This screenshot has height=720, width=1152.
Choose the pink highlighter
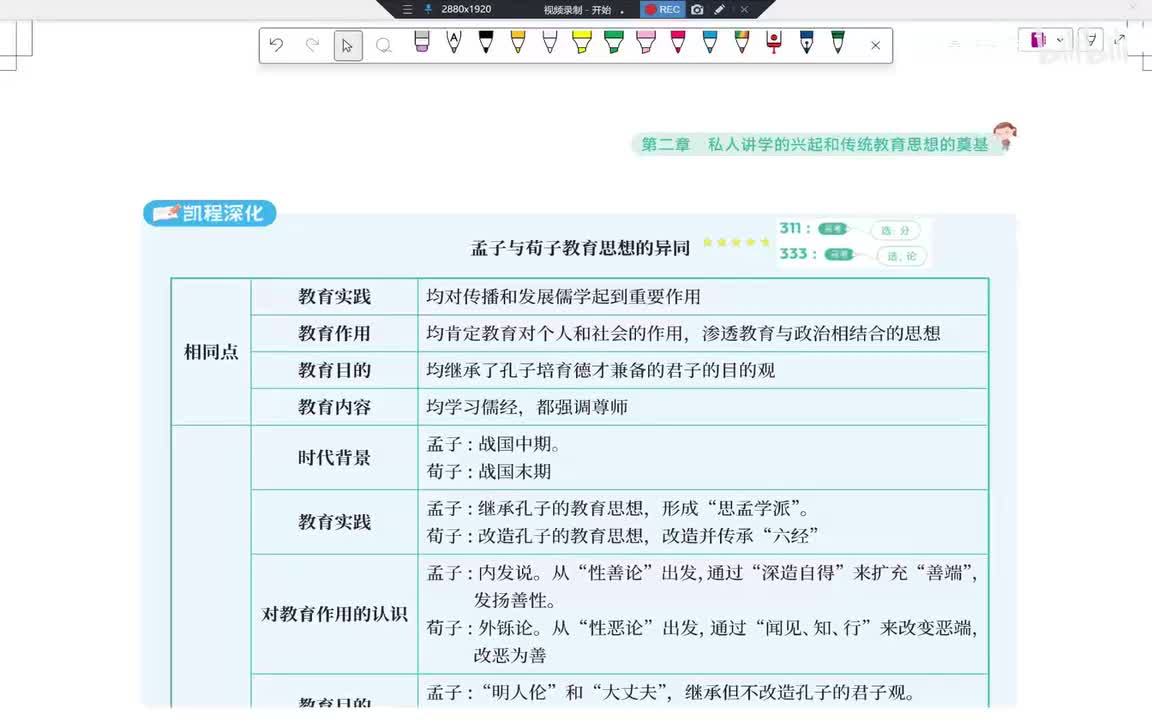point(646,41)
